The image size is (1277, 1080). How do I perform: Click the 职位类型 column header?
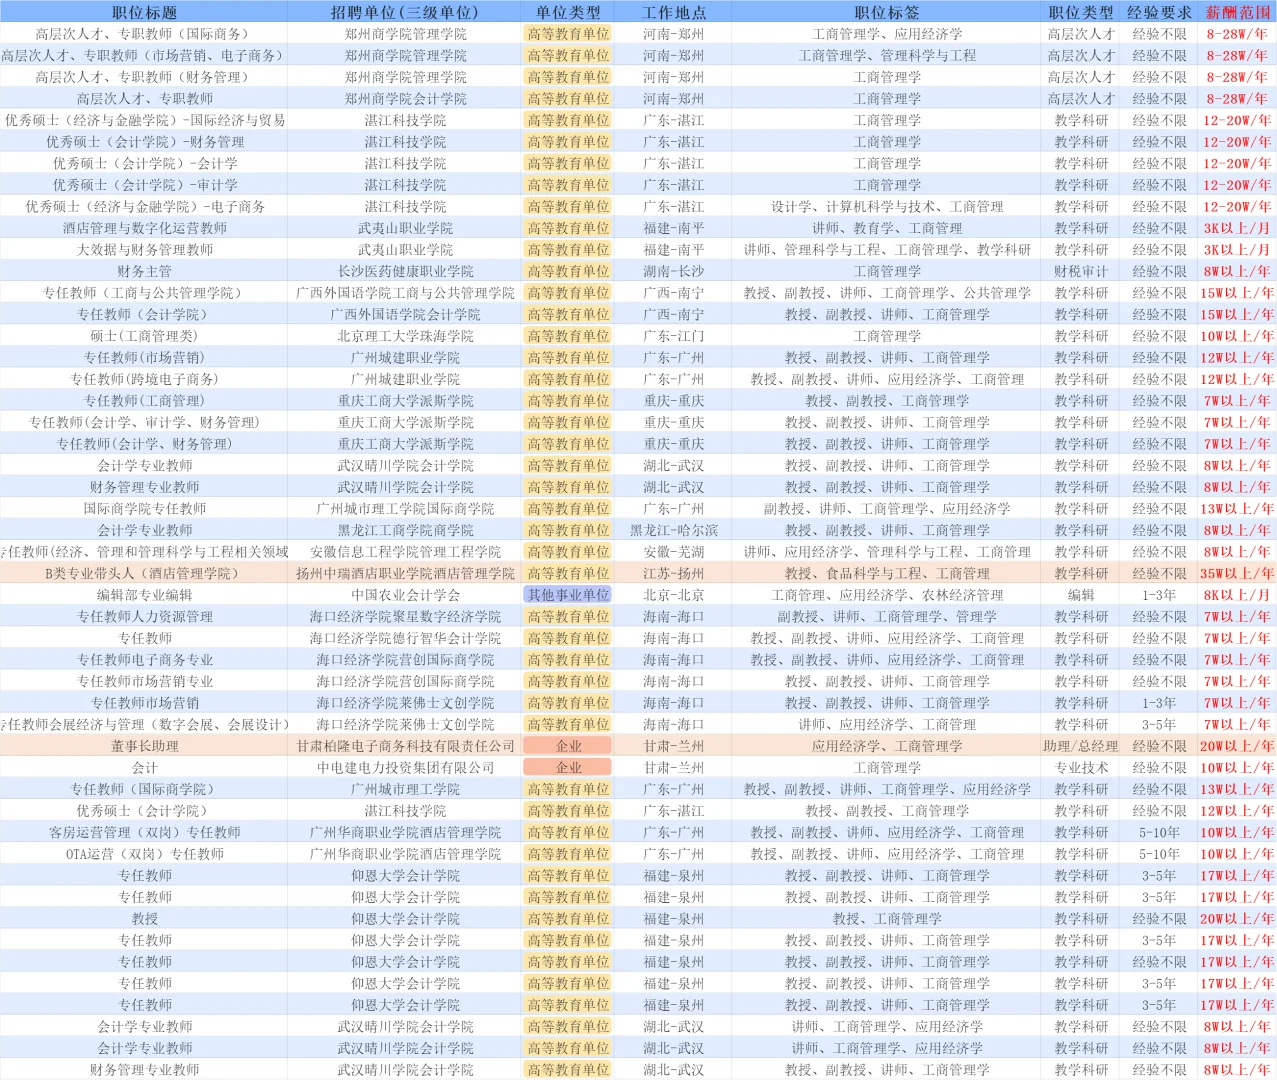point(1081,12)
